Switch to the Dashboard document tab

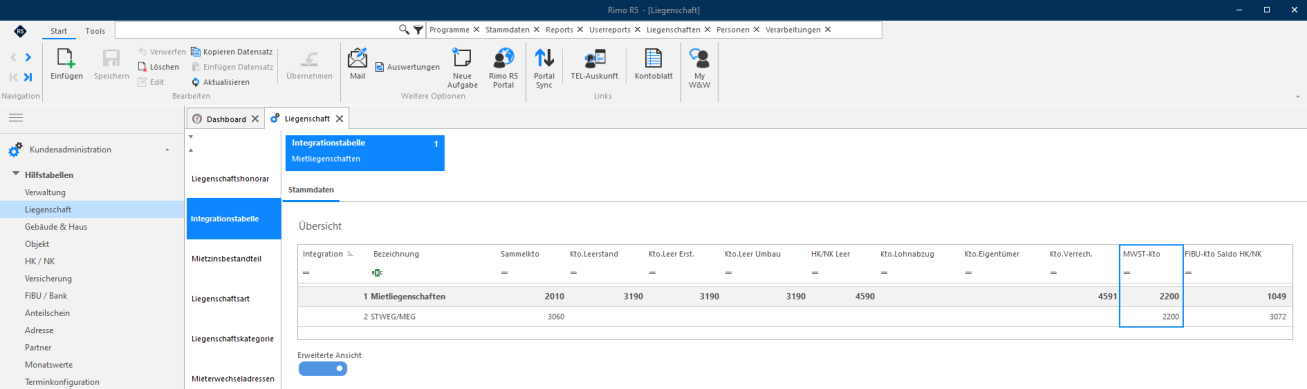tap(226, 119)
